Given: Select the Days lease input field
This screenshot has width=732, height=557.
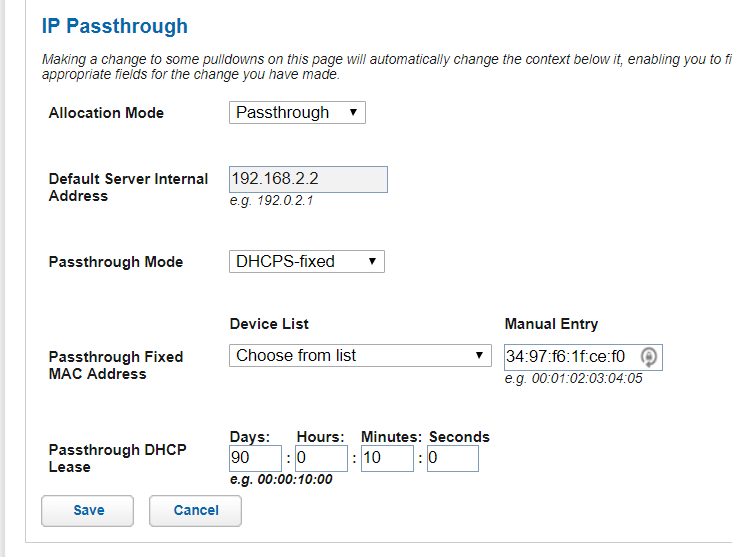Looking at the screenshot, I should coord(255,459).
